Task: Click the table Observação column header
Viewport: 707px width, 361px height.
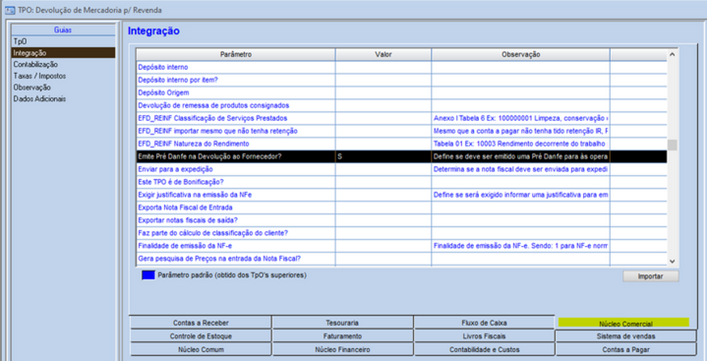Action: click(521, 54)
